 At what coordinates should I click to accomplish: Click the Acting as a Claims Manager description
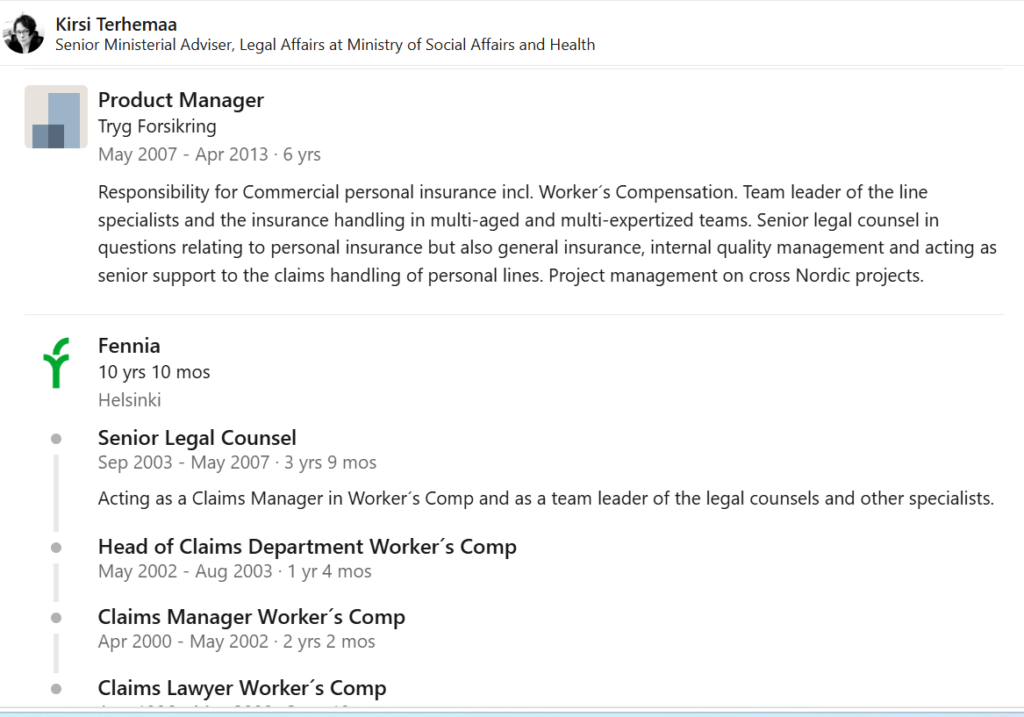(x=546, y=499)
